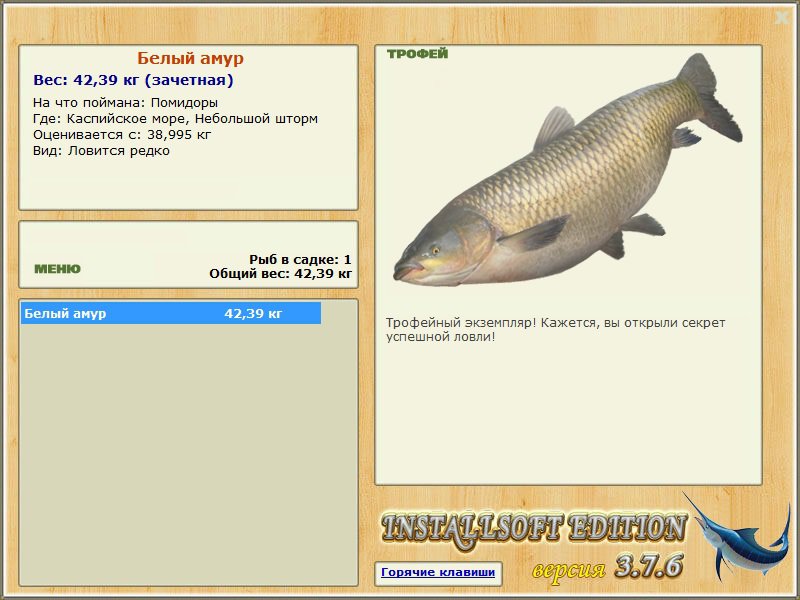Close the trophy window with the X
The height and width of the screenshot is (600, 800).
pyautogui.click(x=782, y=18)
